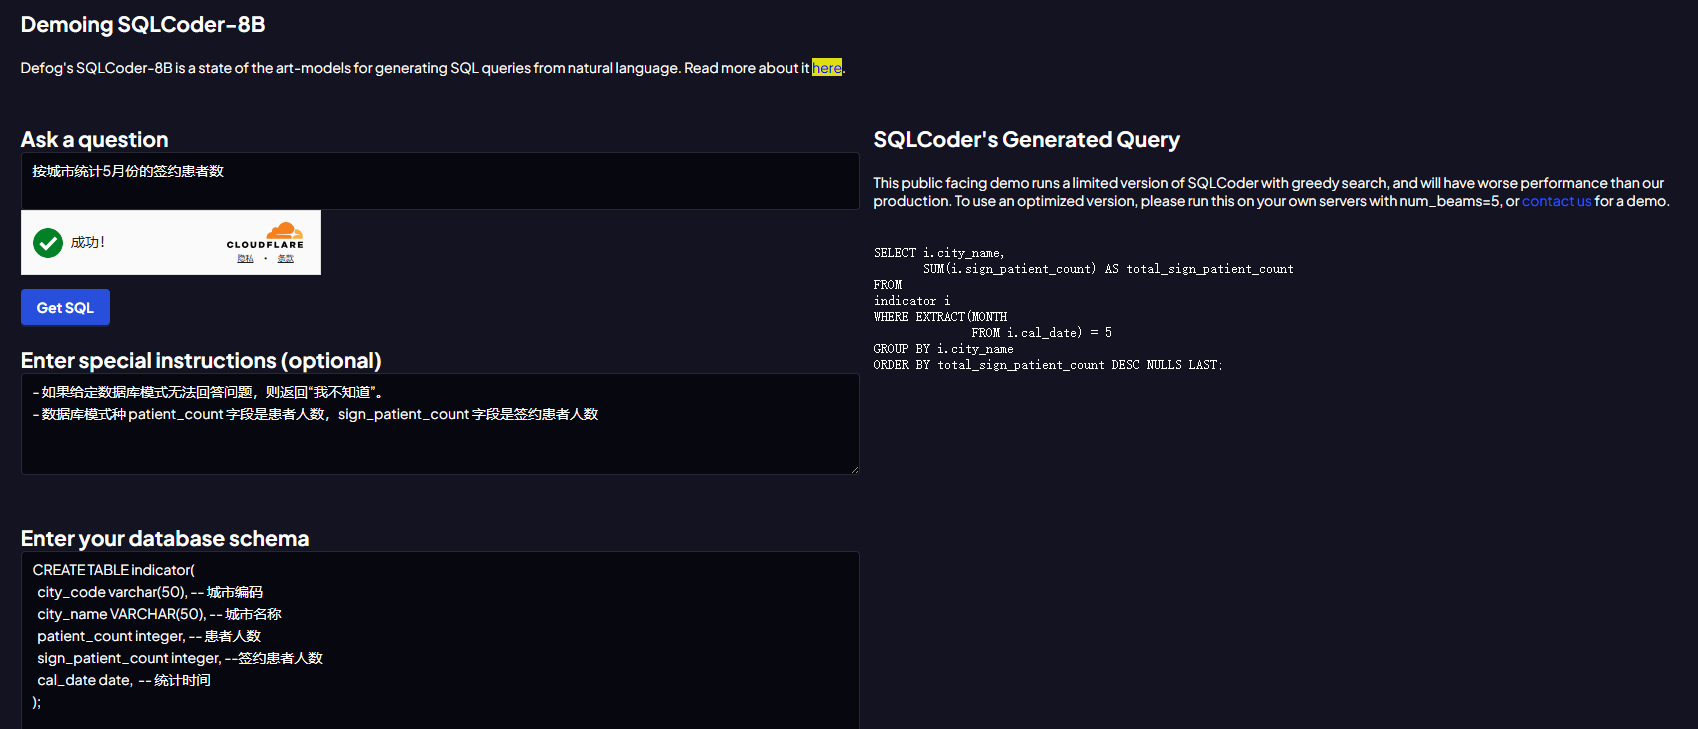Viewport: 1698px width, 729px height.
Task: Click the Cloudflare logo in the captcha widget
Action: coord(266,236)
